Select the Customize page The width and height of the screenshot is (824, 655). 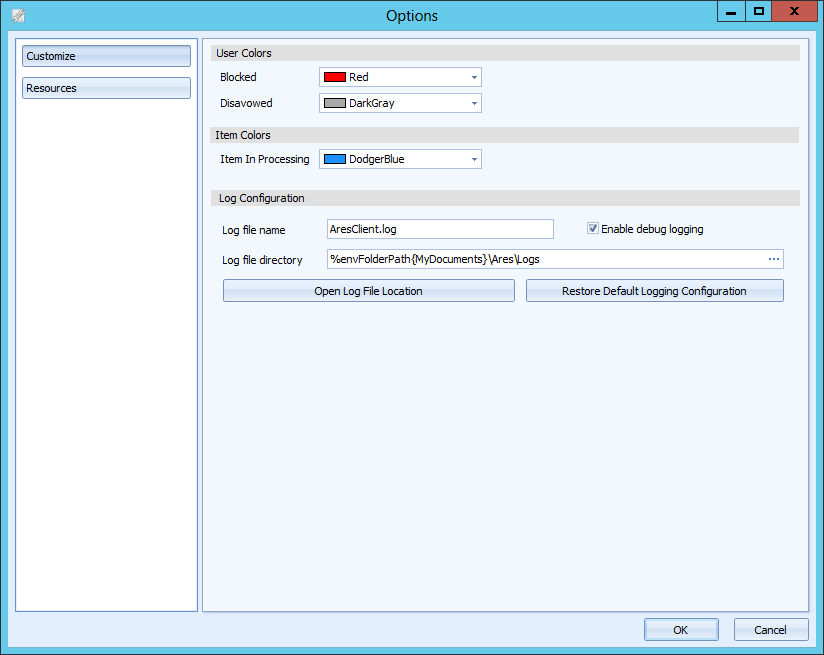coord(105,56)
